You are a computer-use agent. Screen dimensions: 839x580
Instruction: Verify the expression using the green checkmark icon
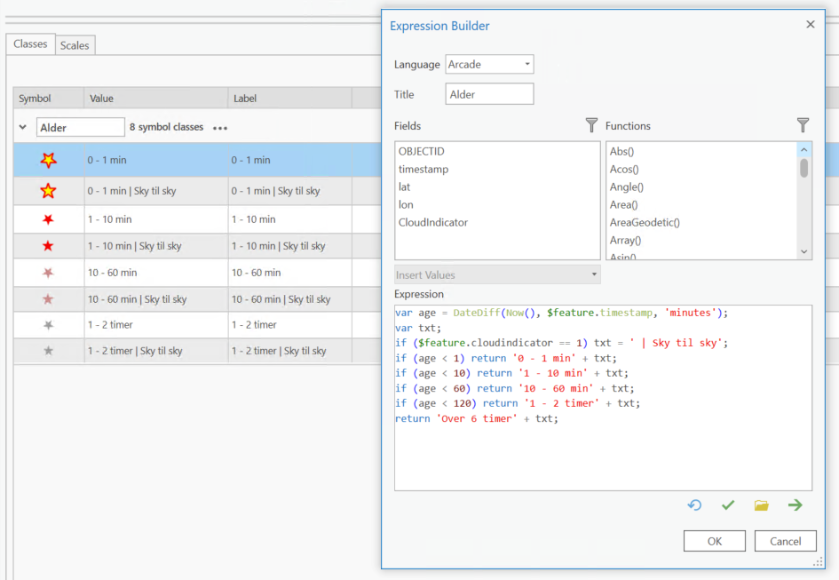pyautogui.click(x=728, y=505)
